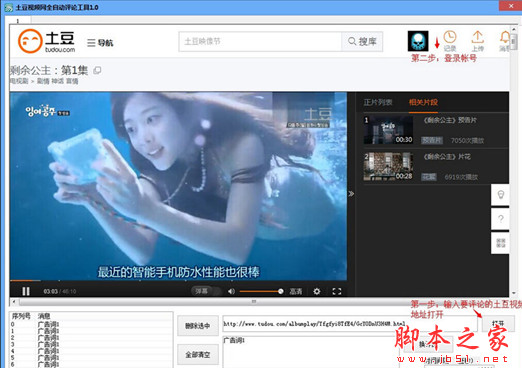Click the browser vertical scrollbar up arrow

(x=514, y=29)
